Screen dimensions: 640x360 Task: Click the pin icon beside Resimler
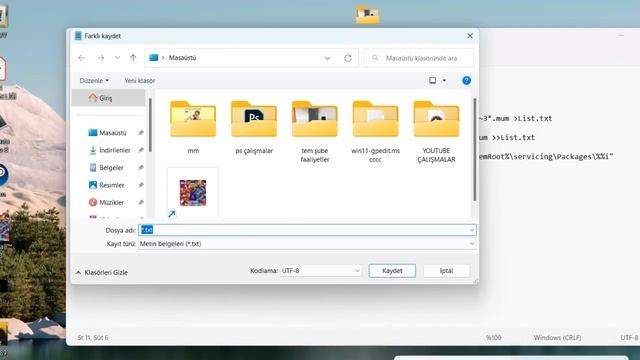tap(141, 185)
